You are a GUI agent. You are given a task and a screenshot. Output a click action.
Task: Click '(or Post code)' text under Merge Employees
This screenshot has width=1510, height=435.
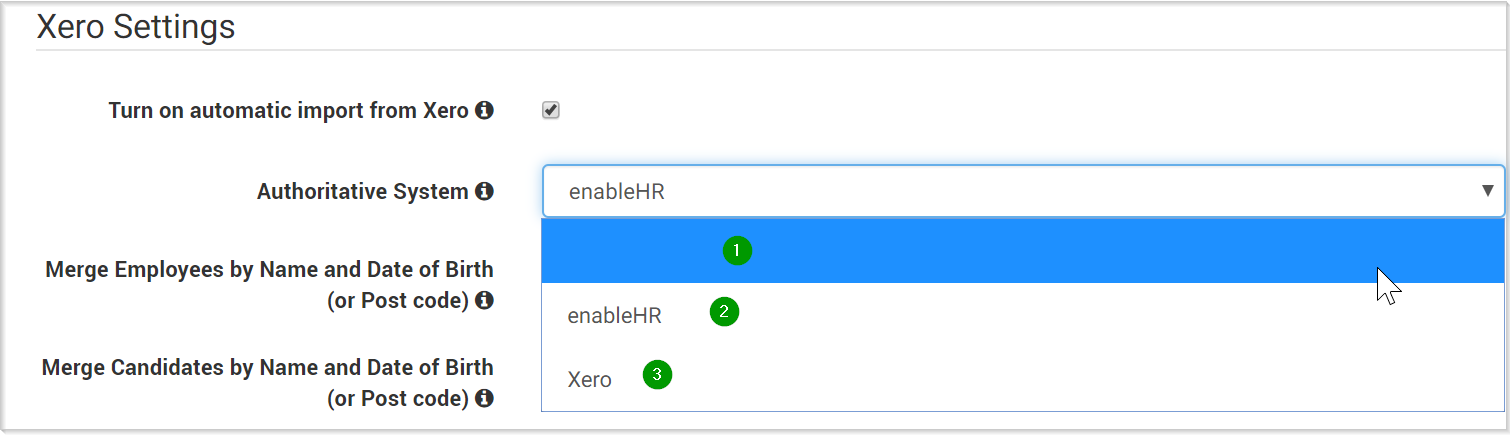[x=399, y=300]
